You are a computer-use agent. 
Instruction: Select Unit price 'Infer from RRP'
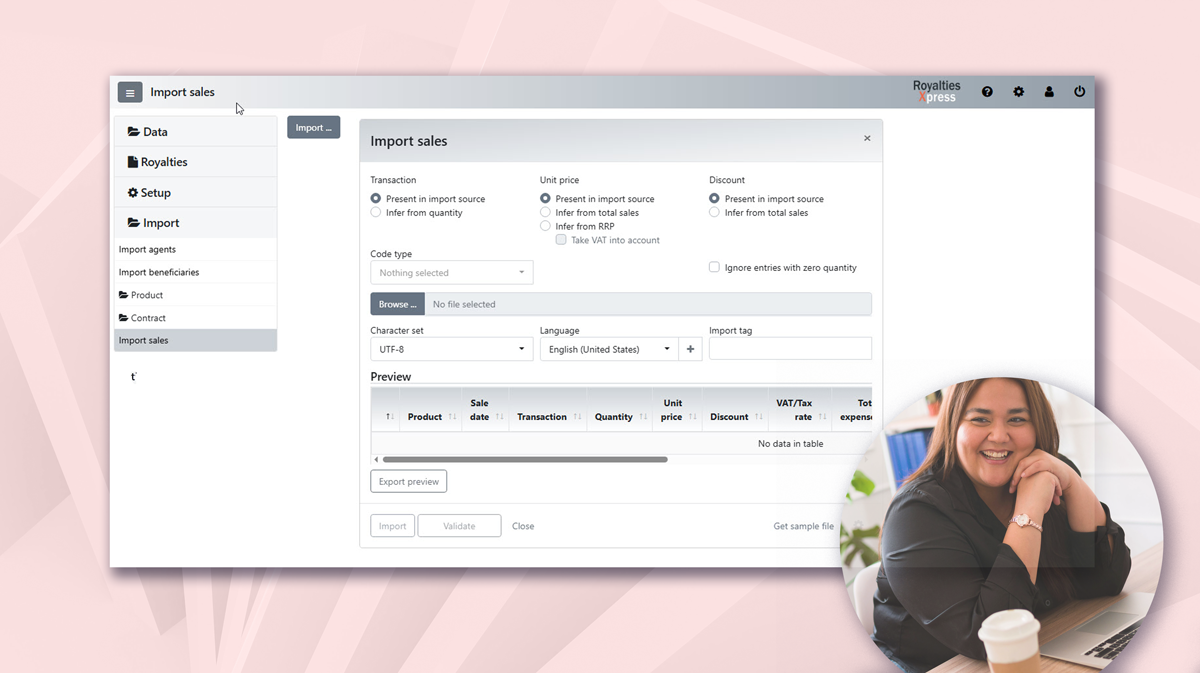click(546, 226)
